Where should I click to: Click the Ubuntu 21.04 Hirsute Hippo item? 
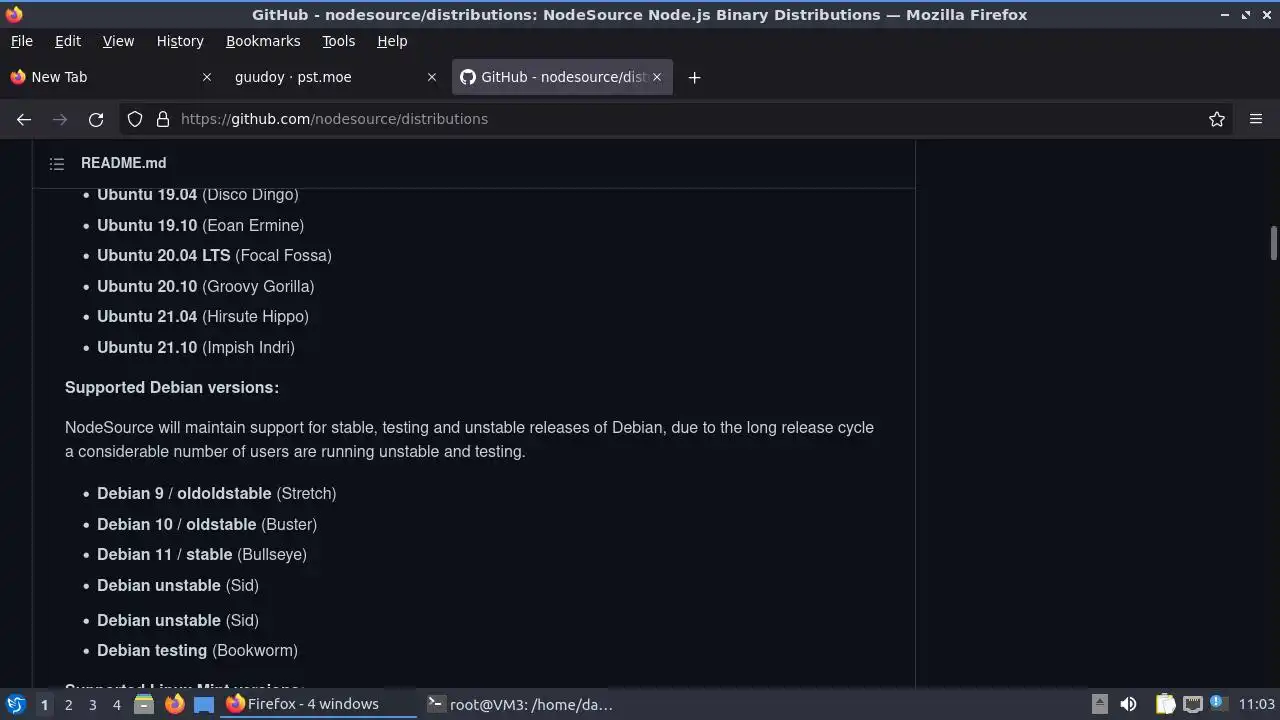[203, 316]
